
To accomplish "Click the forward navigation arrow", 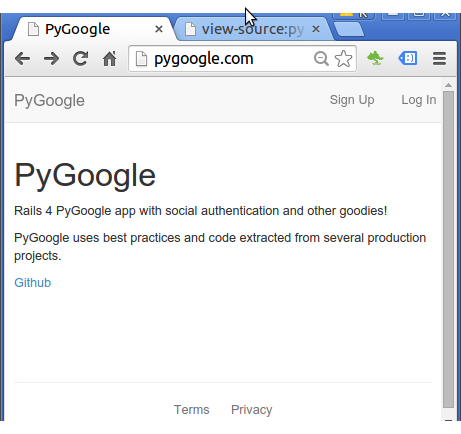I will click(x=52, y=59).
